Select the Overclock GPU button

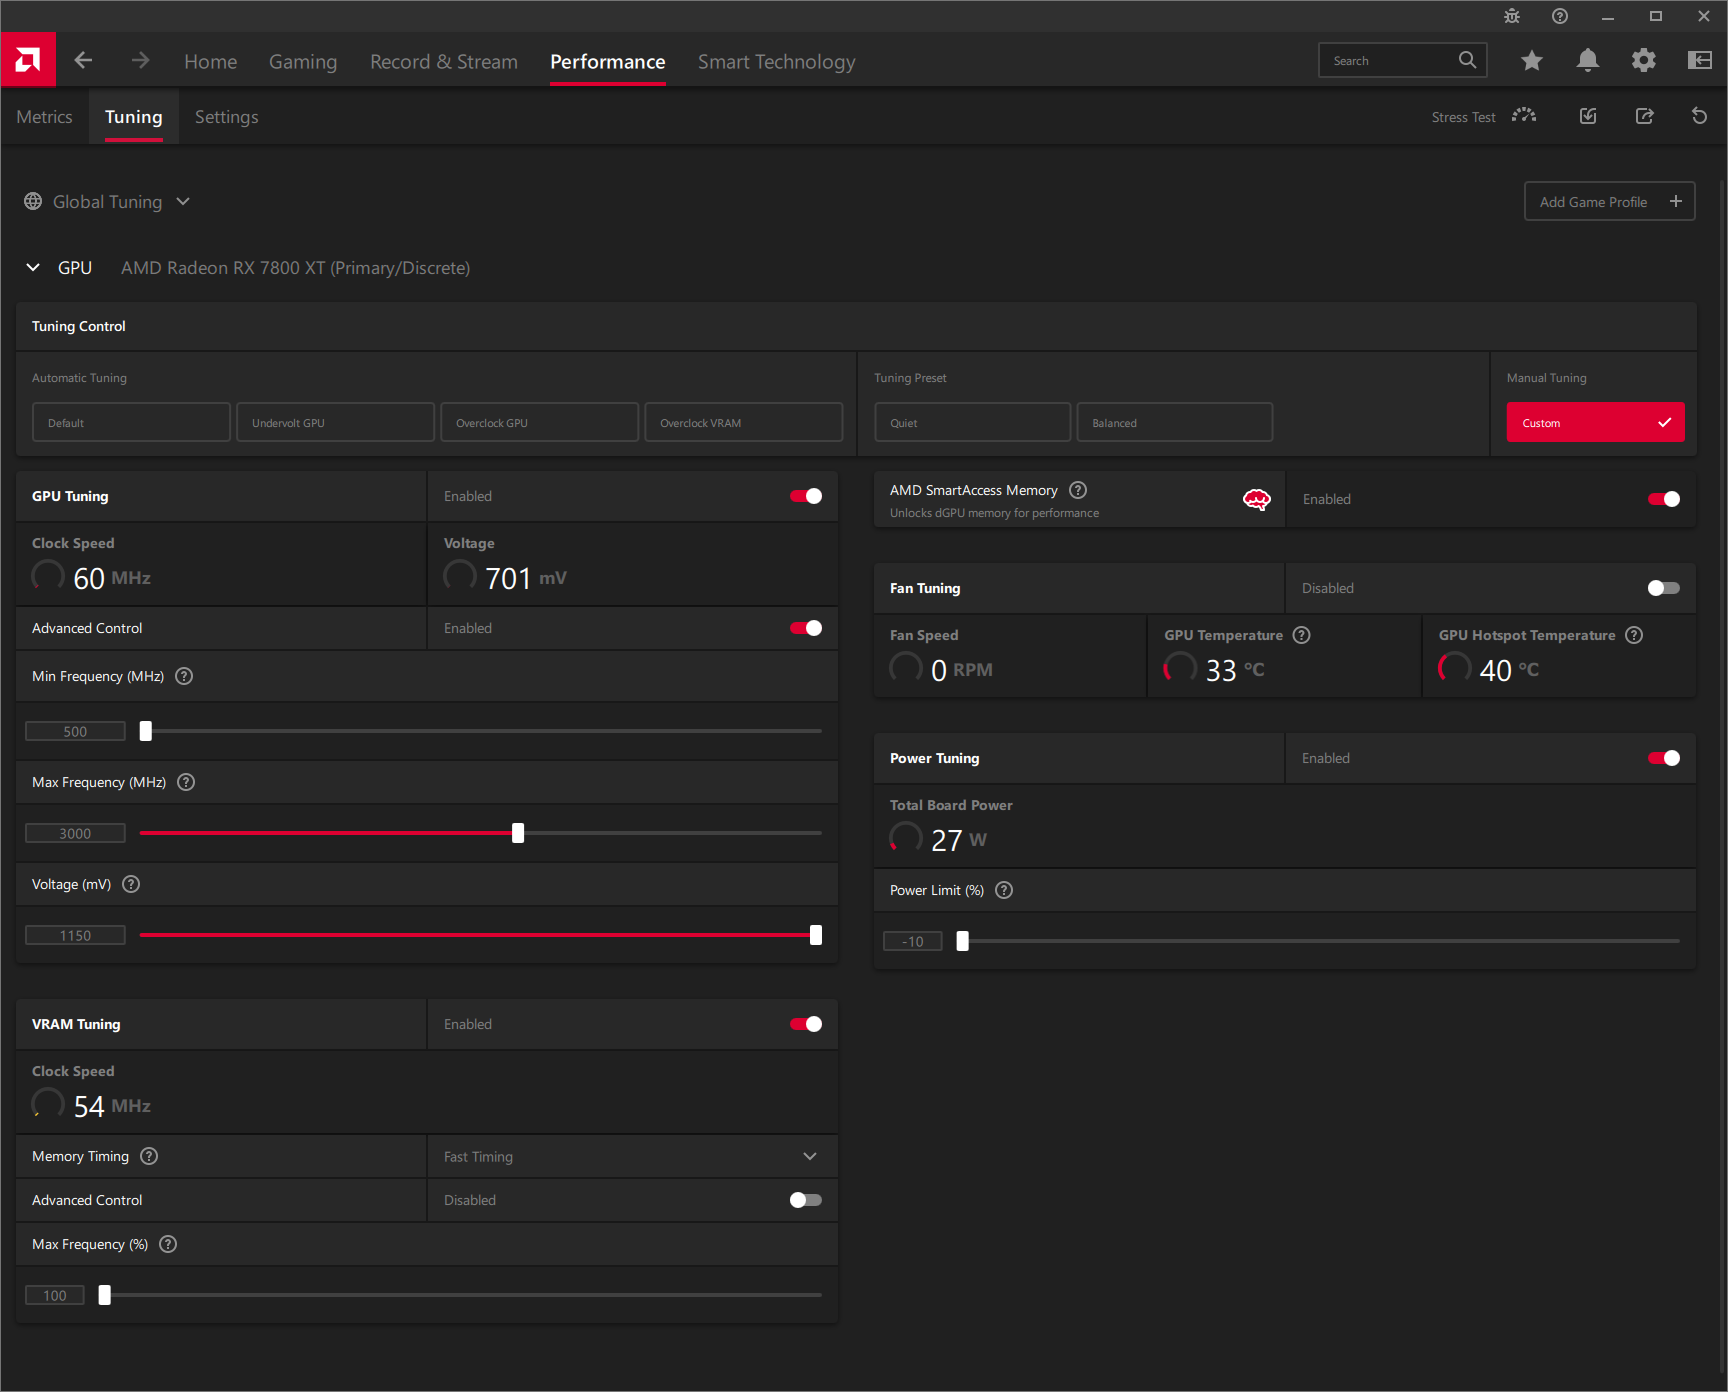click(539, 422)
